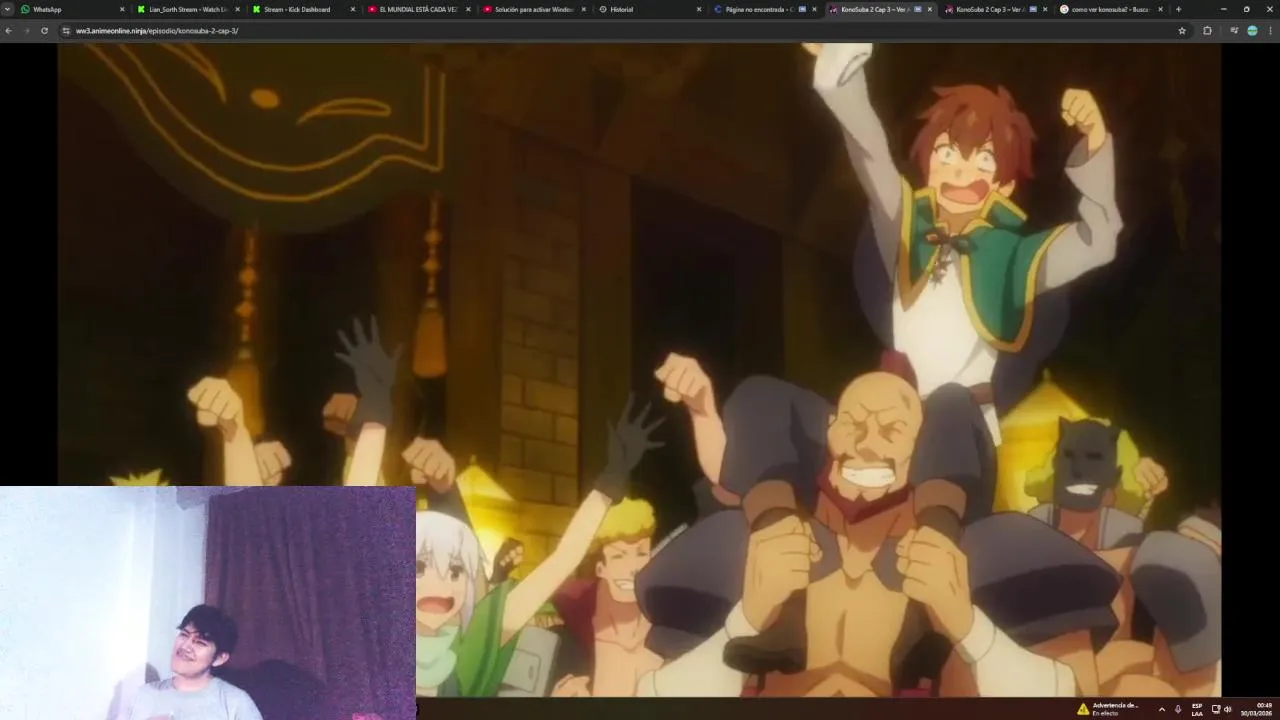Image resolution: width=1280 pixels, height=720 pixels.
Task: Click the KonoSuba video player area
Action: point(639,369)
